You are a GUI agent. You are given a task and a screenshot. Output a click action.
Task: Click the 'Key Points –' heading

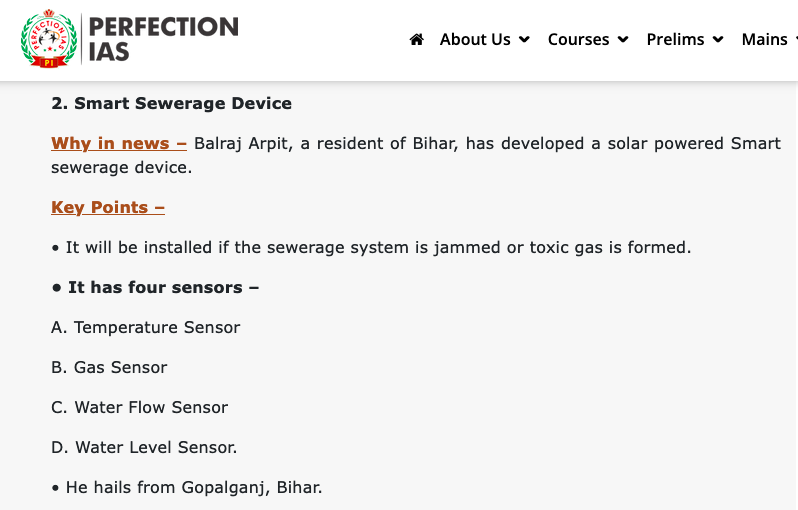pyautogui.click(x=108, y=208)
